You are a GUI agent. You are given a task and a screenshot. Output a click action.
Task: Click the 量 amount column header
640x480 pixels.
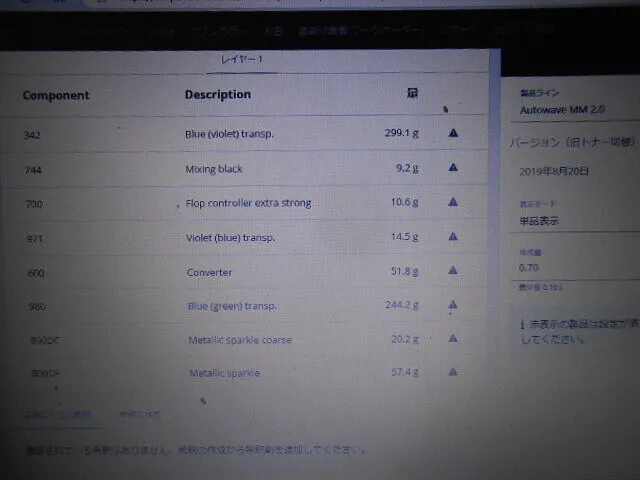tap(412, 93)
